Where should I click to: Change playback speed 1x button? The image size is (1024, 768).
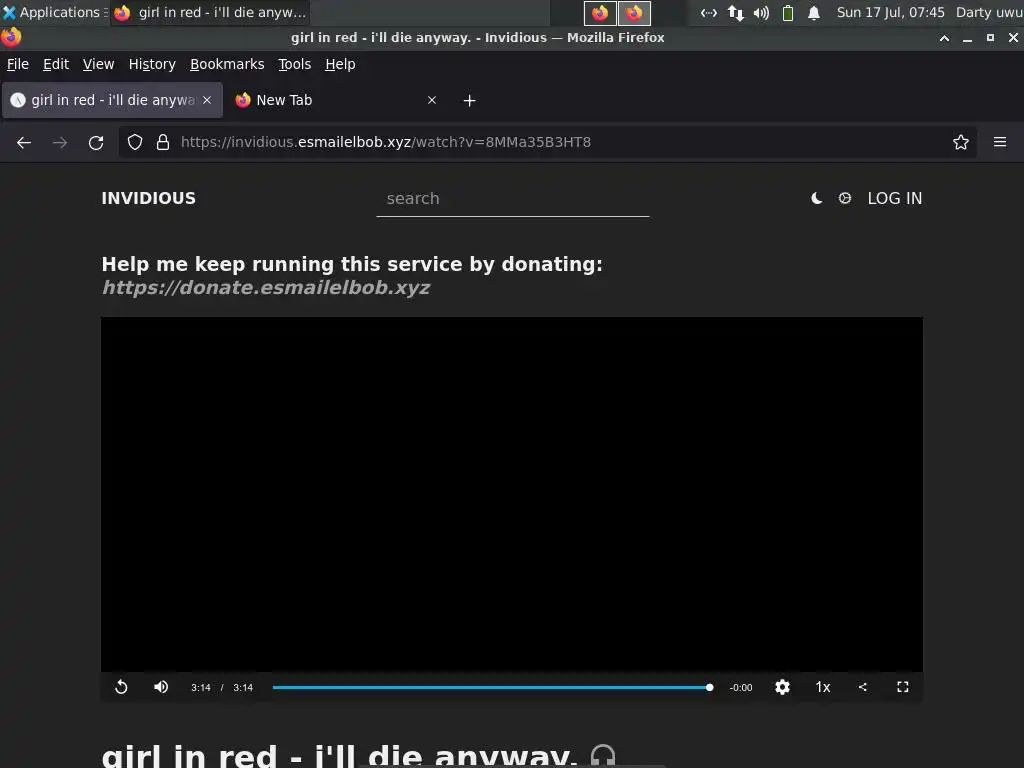(823, 687)
